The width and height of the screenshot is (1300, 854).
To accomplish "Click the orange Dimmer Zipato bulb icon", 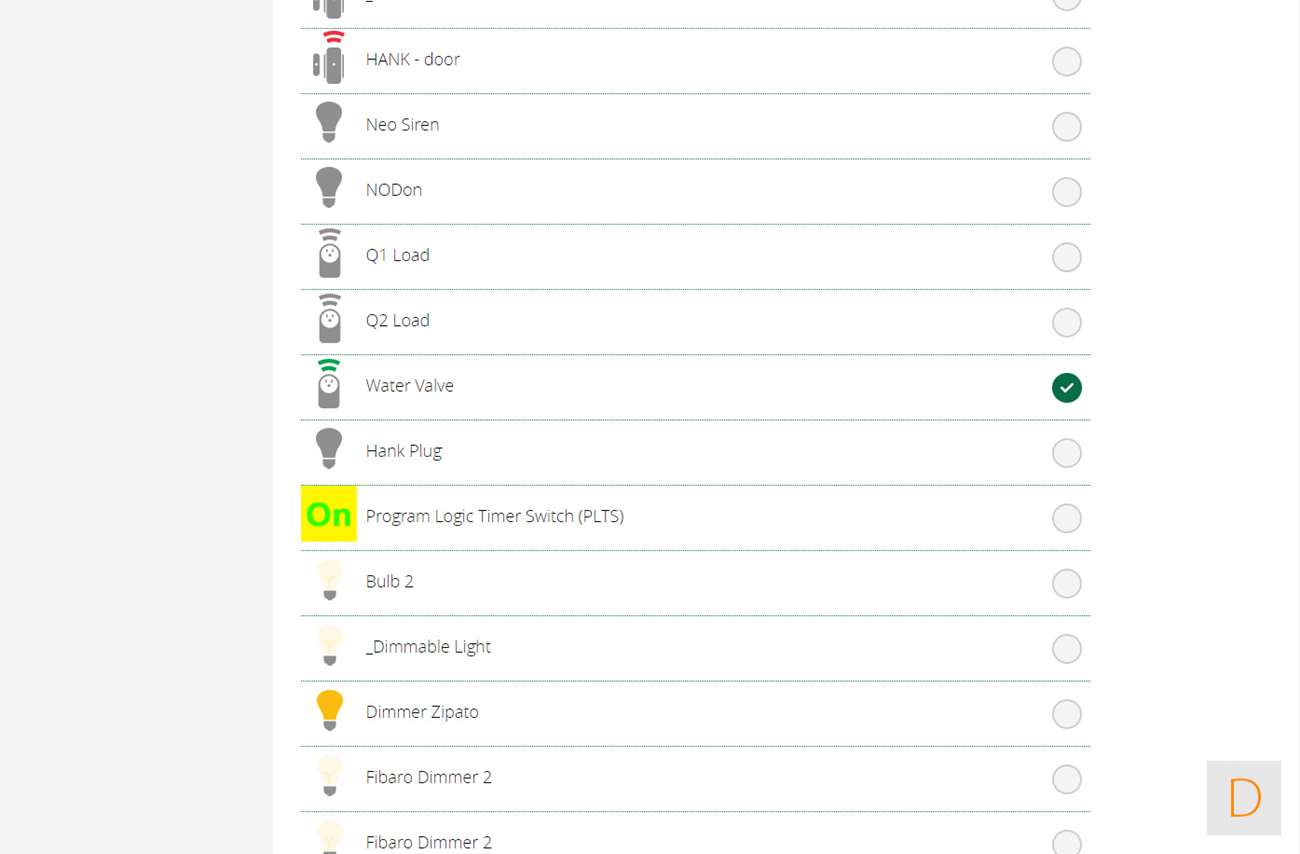I will tap(329, 710).
